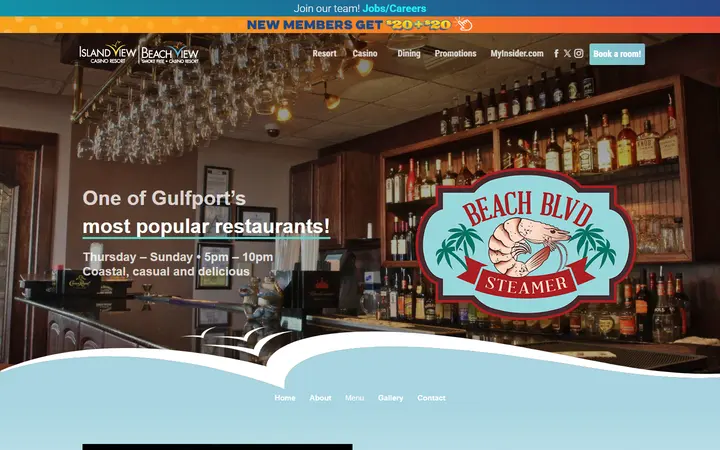This screenshot has width=720, height=450.
Task: Open the X (Twitter) social icon
Action: click(x=567, y=54)
